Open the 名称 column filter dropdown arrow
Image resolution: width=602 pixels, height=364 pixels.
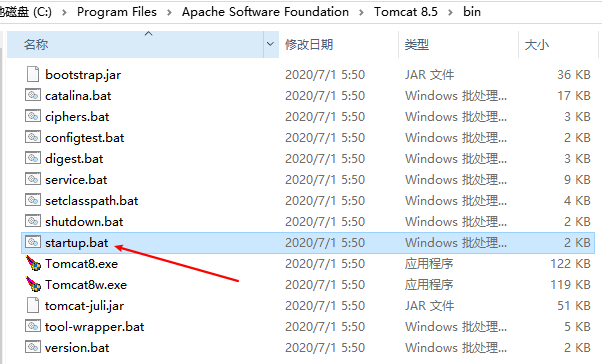click(270, 44)
